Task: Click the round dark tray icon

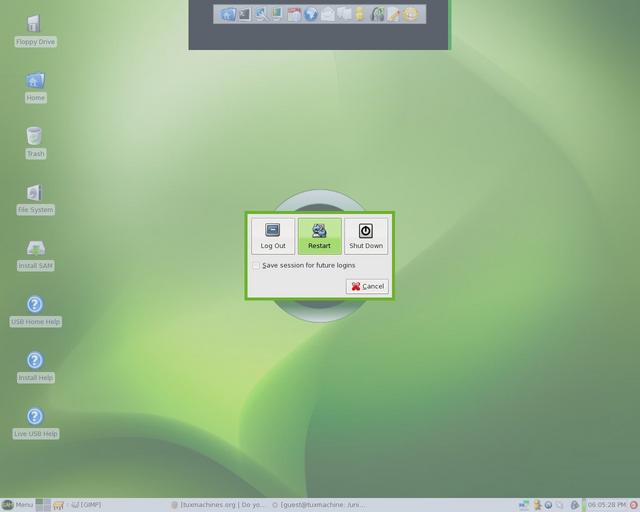Action: [x=549, y=505]
